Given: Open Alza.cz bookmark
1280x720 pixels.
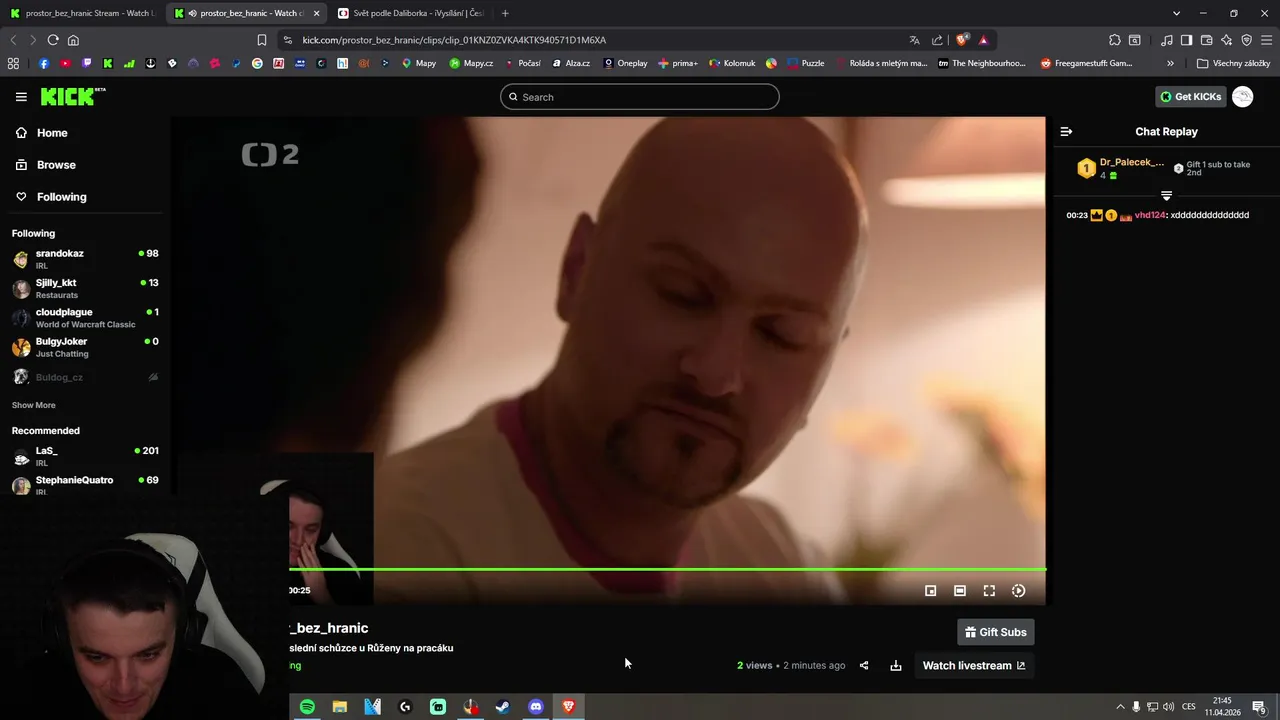Looking at the screenshot, I should point(570,63).
